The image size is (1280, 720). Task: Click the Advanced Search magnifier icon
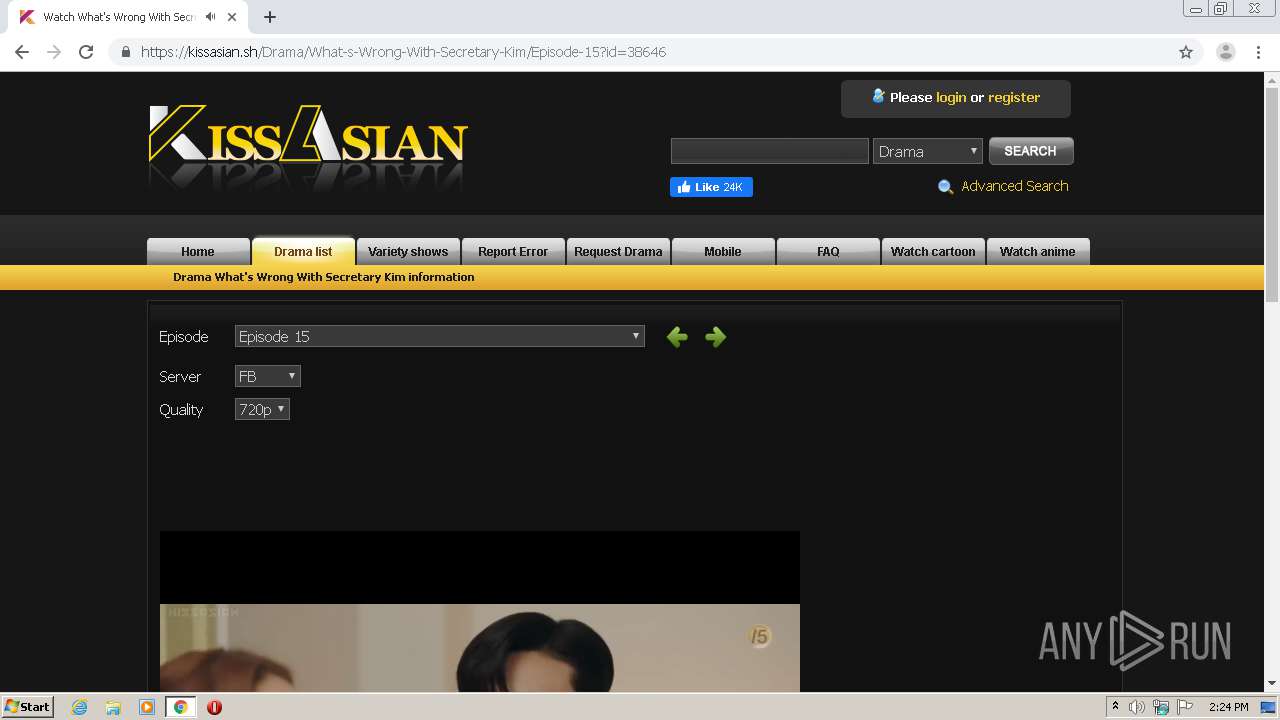(x=945, y=187)
